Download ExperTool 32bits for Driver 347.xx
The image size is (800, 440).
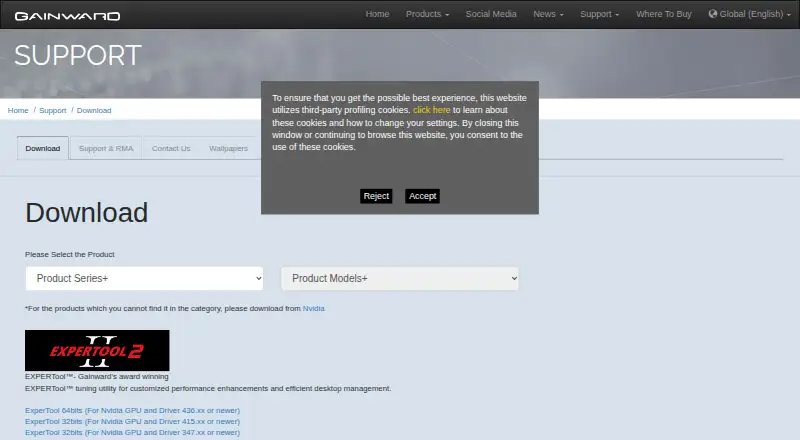click(132, 432)
